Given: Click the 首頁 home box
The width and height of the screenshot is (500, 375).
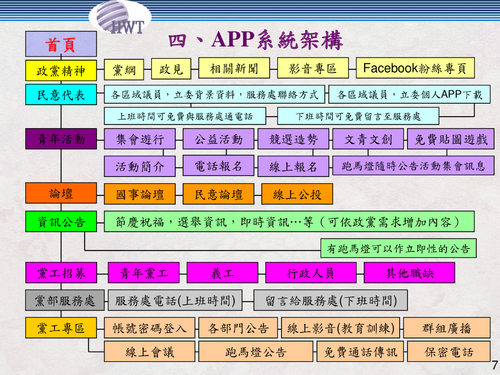Looking at the screenshot, I should tap(61, 44).
